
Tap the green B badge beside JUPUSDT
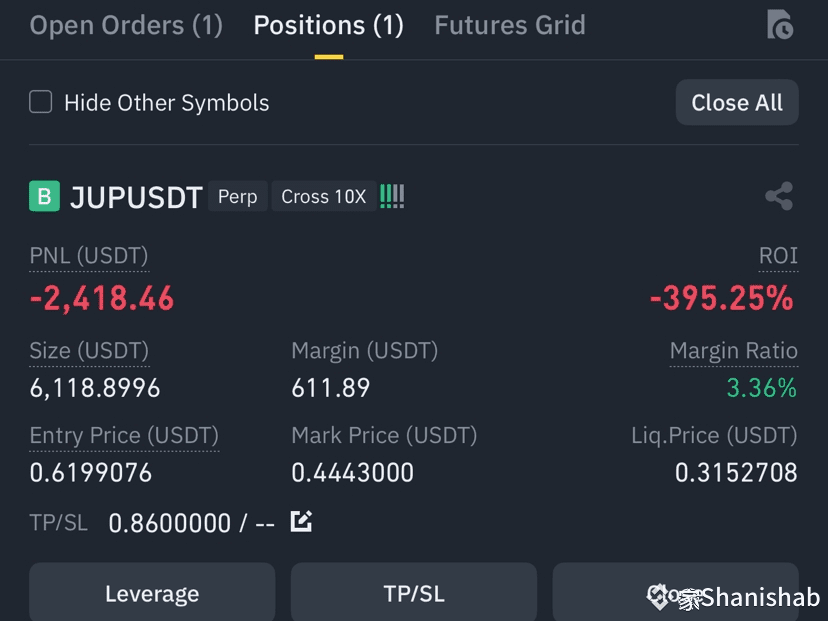click(44, 196)
